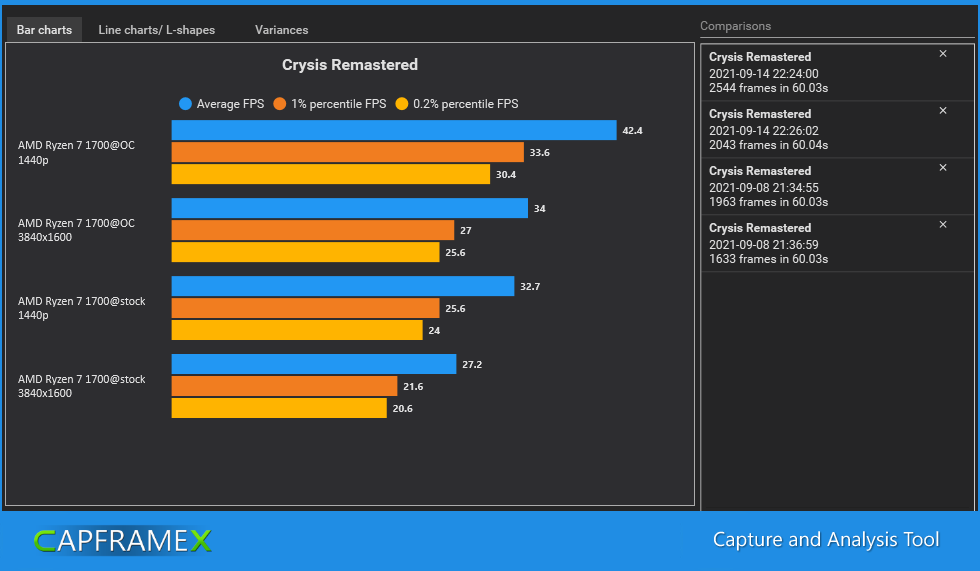This screenshot has height=571, width=980.
Task: Click the AMD Ryzen 7 1700@OC 1440p label
Action: click(76, 152)
